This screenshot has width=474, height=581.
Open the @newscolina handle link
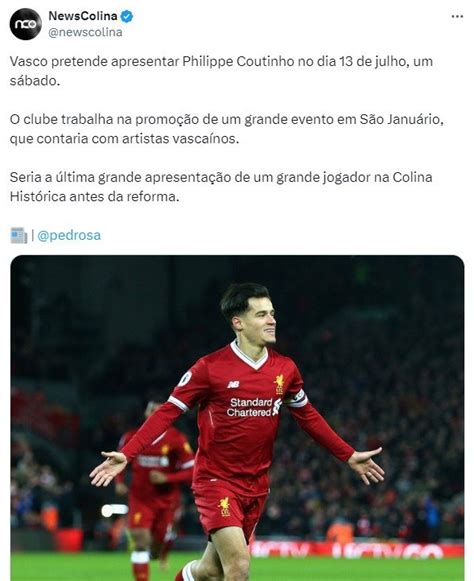85,32
